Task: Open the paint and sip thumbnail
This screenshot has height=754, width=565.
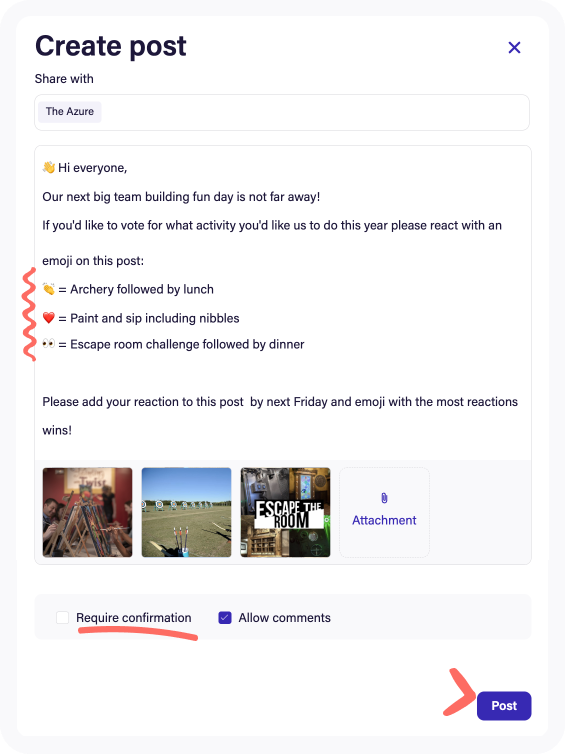Action: pyautogui.click(x=88, y=512)
